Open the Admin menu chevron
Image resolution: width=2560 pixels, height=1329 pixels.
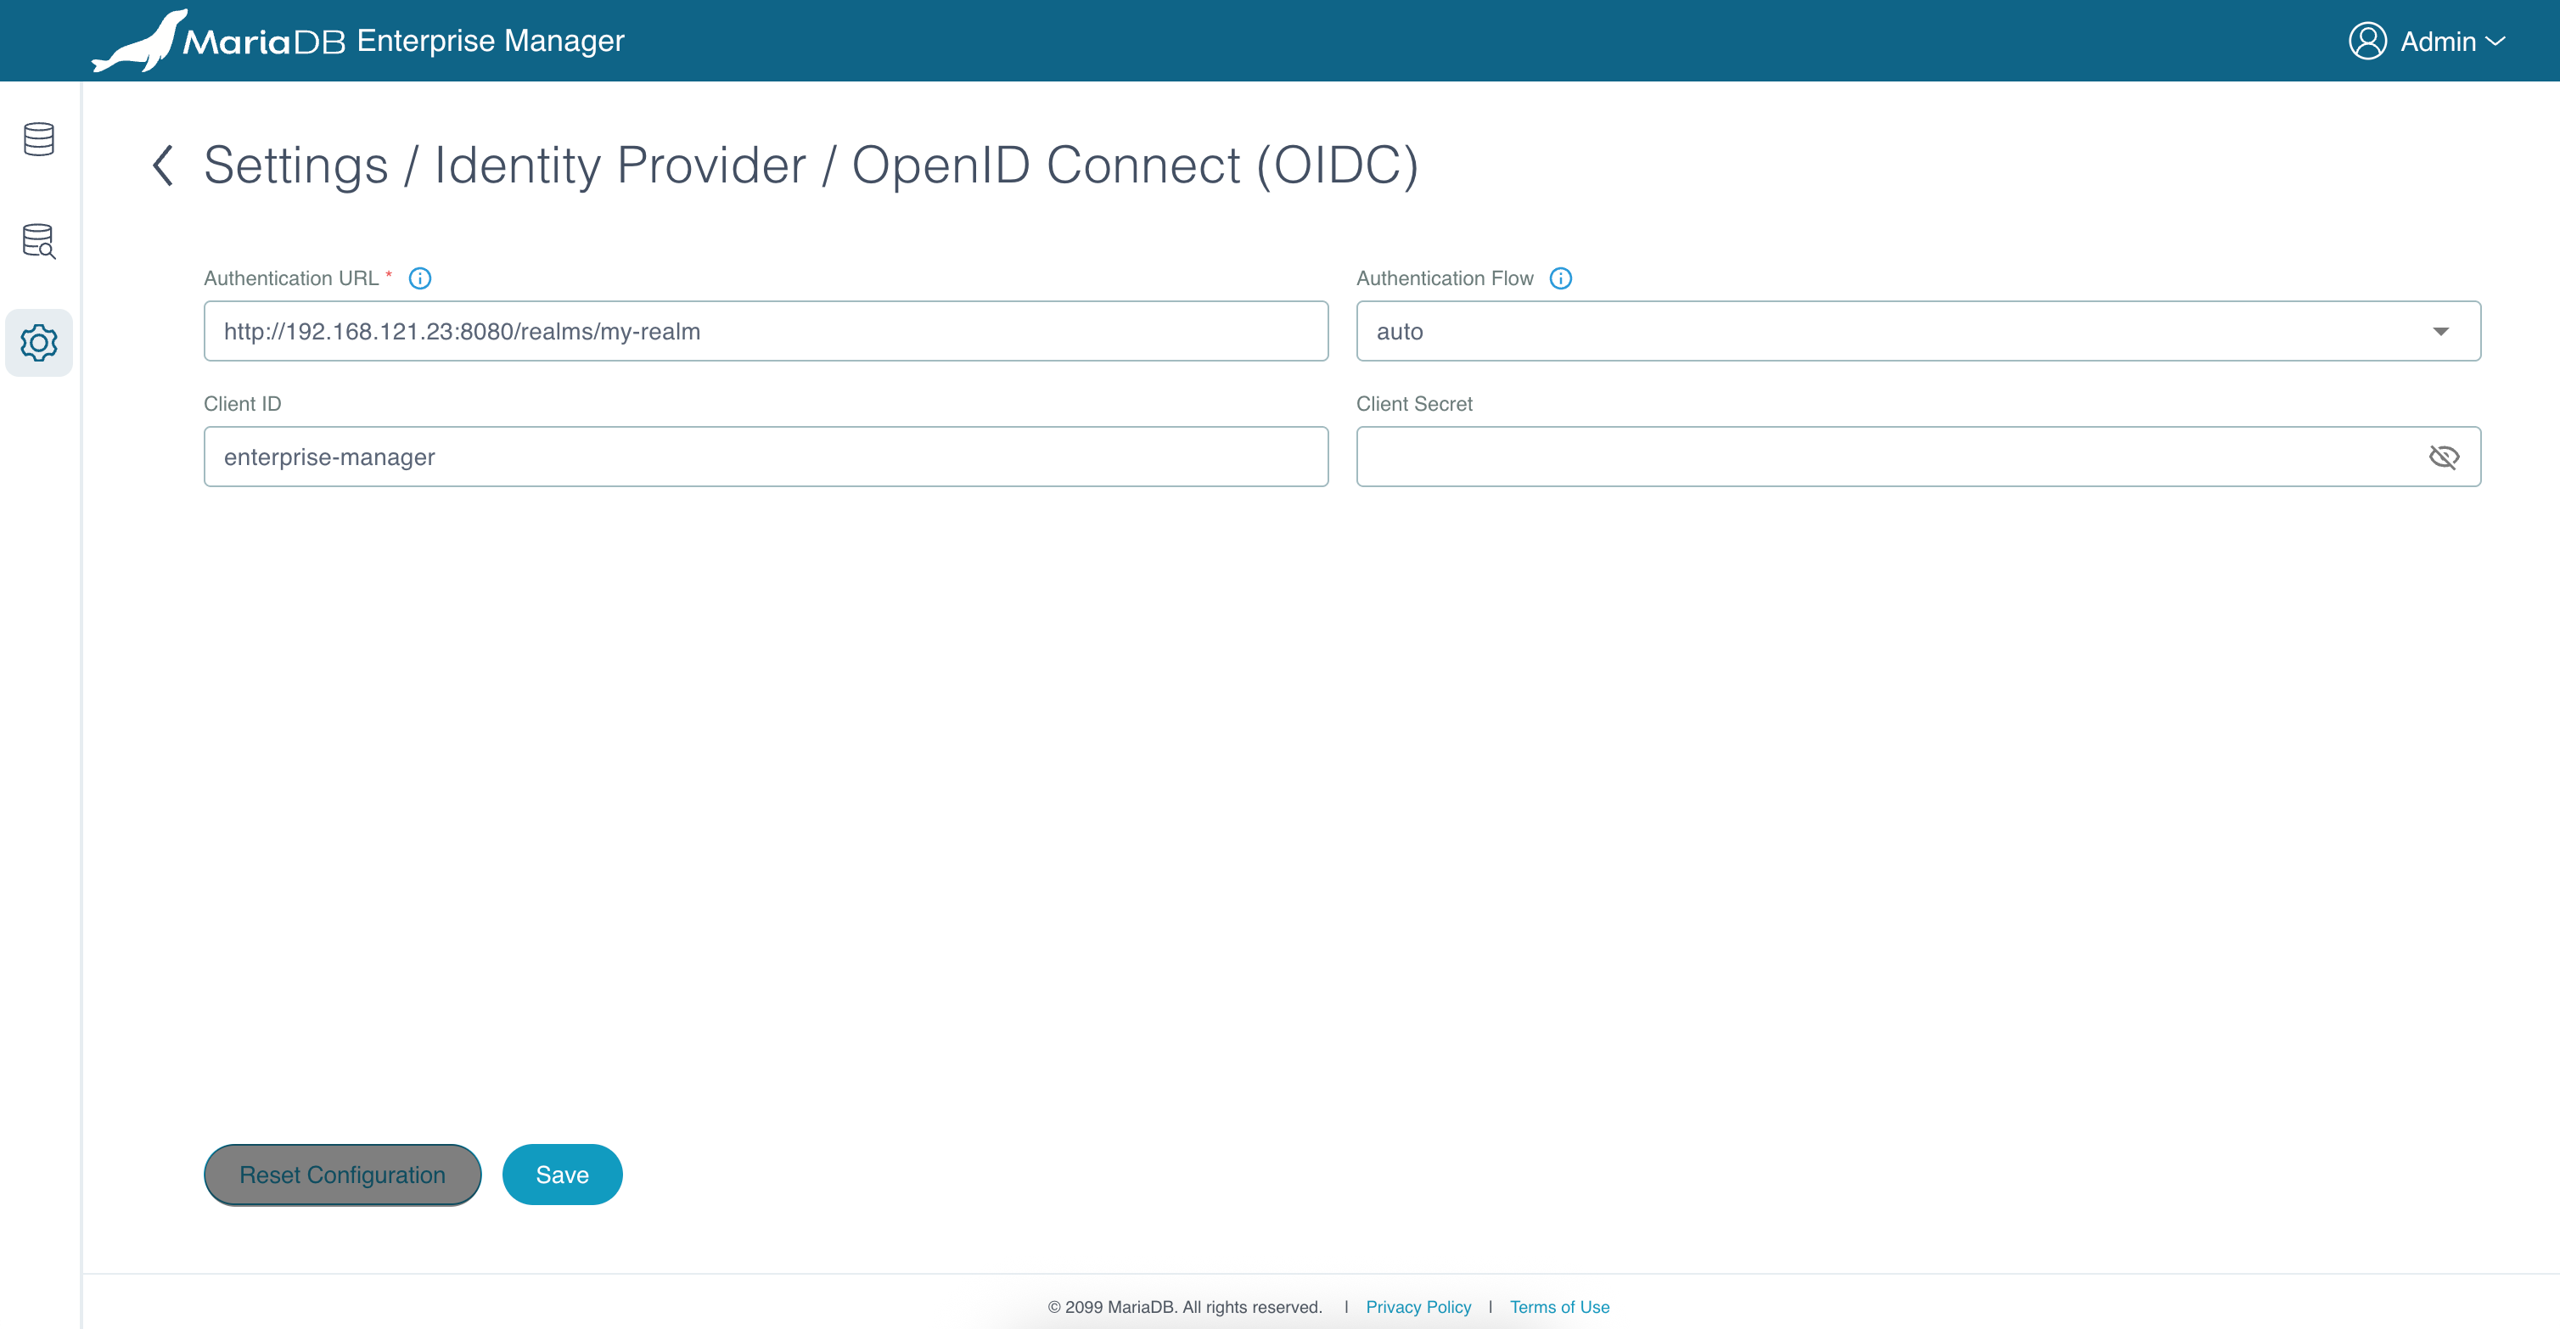(x=2496, y=41)
